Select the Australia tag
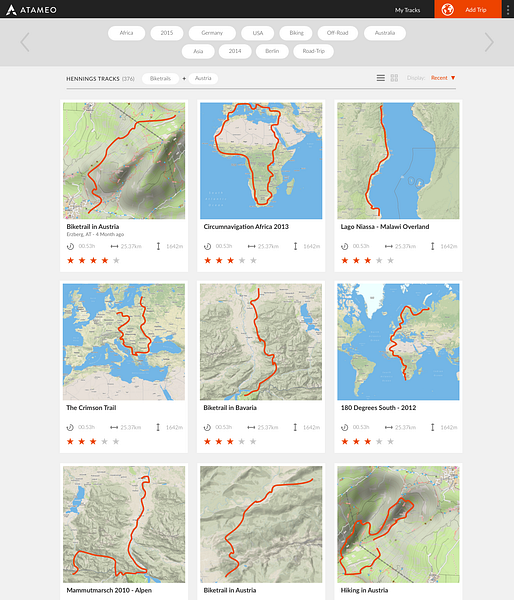Image resolution: width=514 pixels, height=600 pixels. click(x=385, y=33)
